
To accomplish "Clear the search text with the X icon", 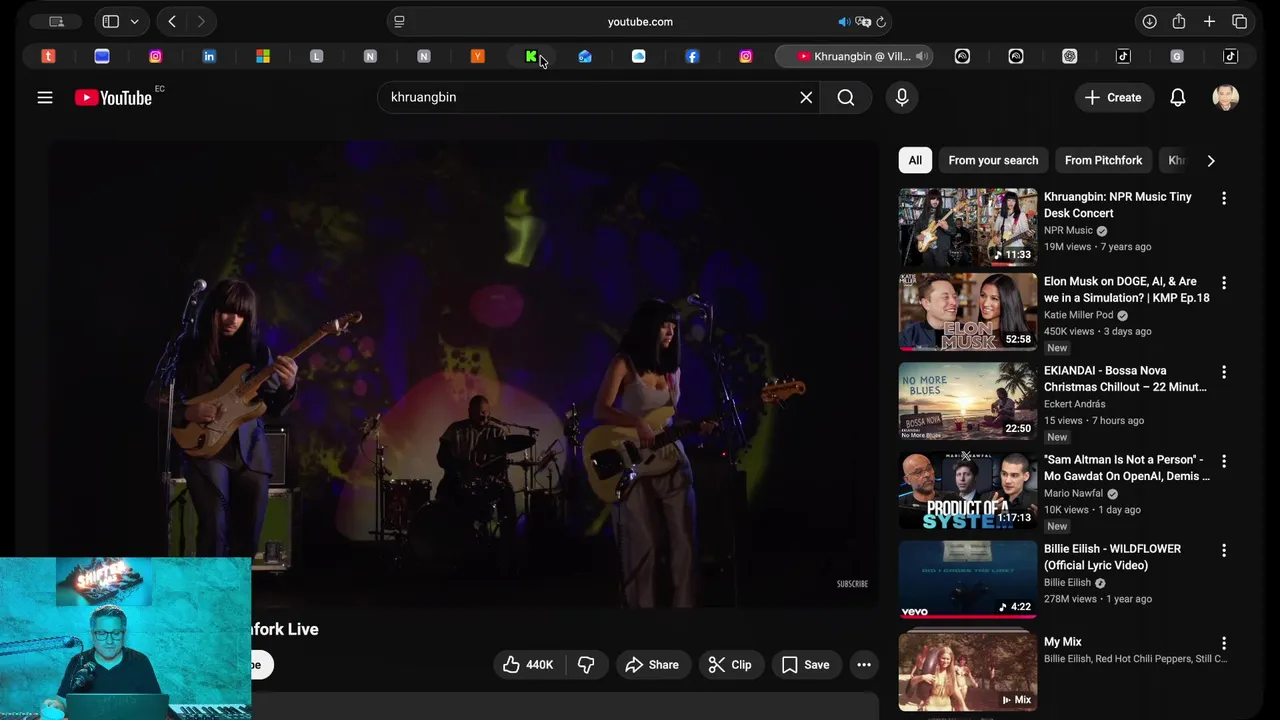I will pyautogui.click(x=806, y=97).
